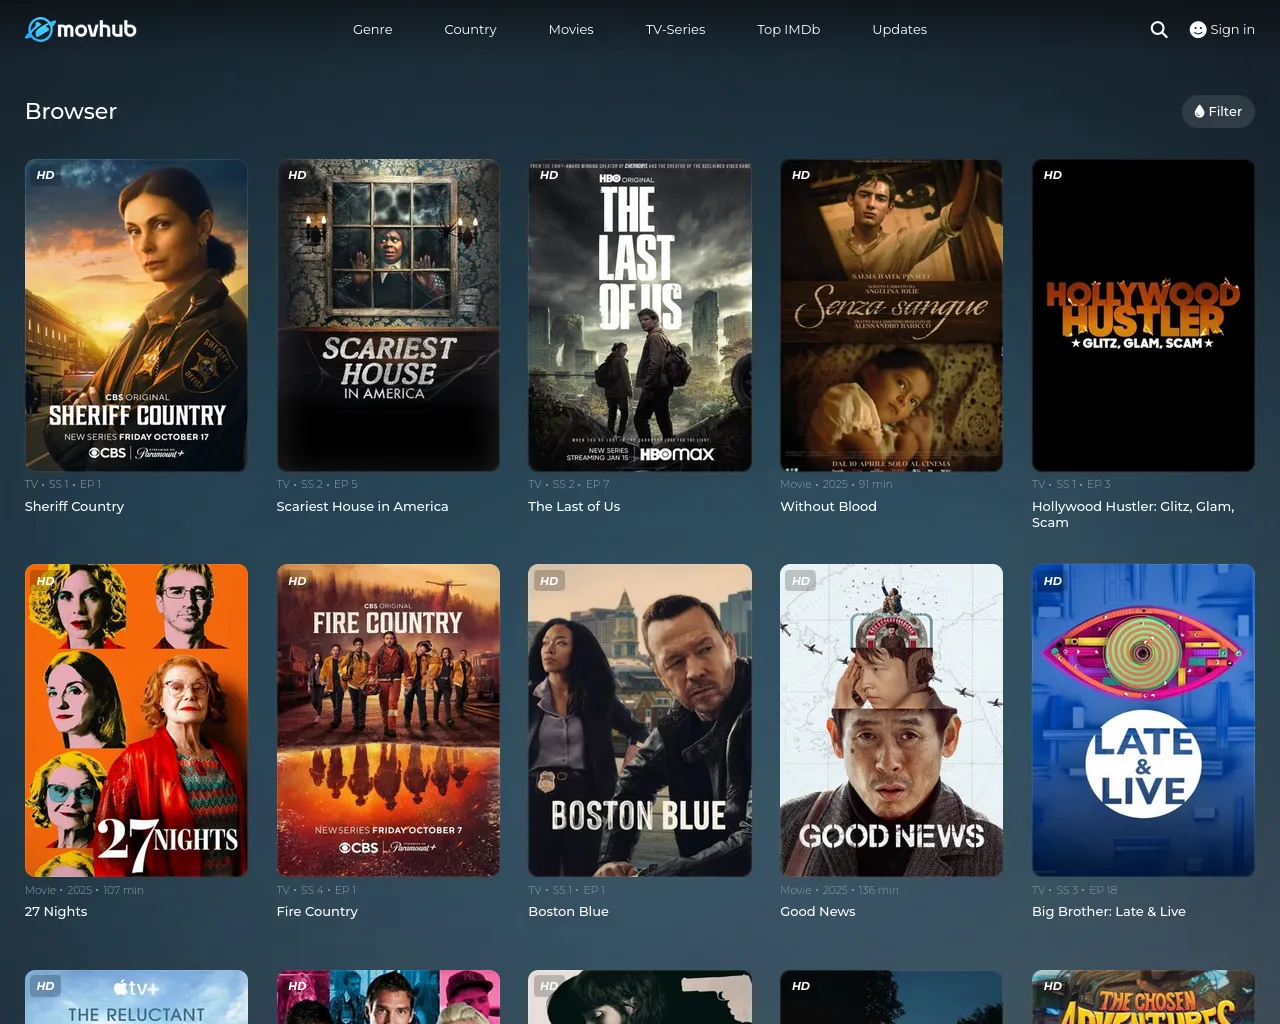Open the Hollywood Hustler poster

click(x=1143, y=315)
